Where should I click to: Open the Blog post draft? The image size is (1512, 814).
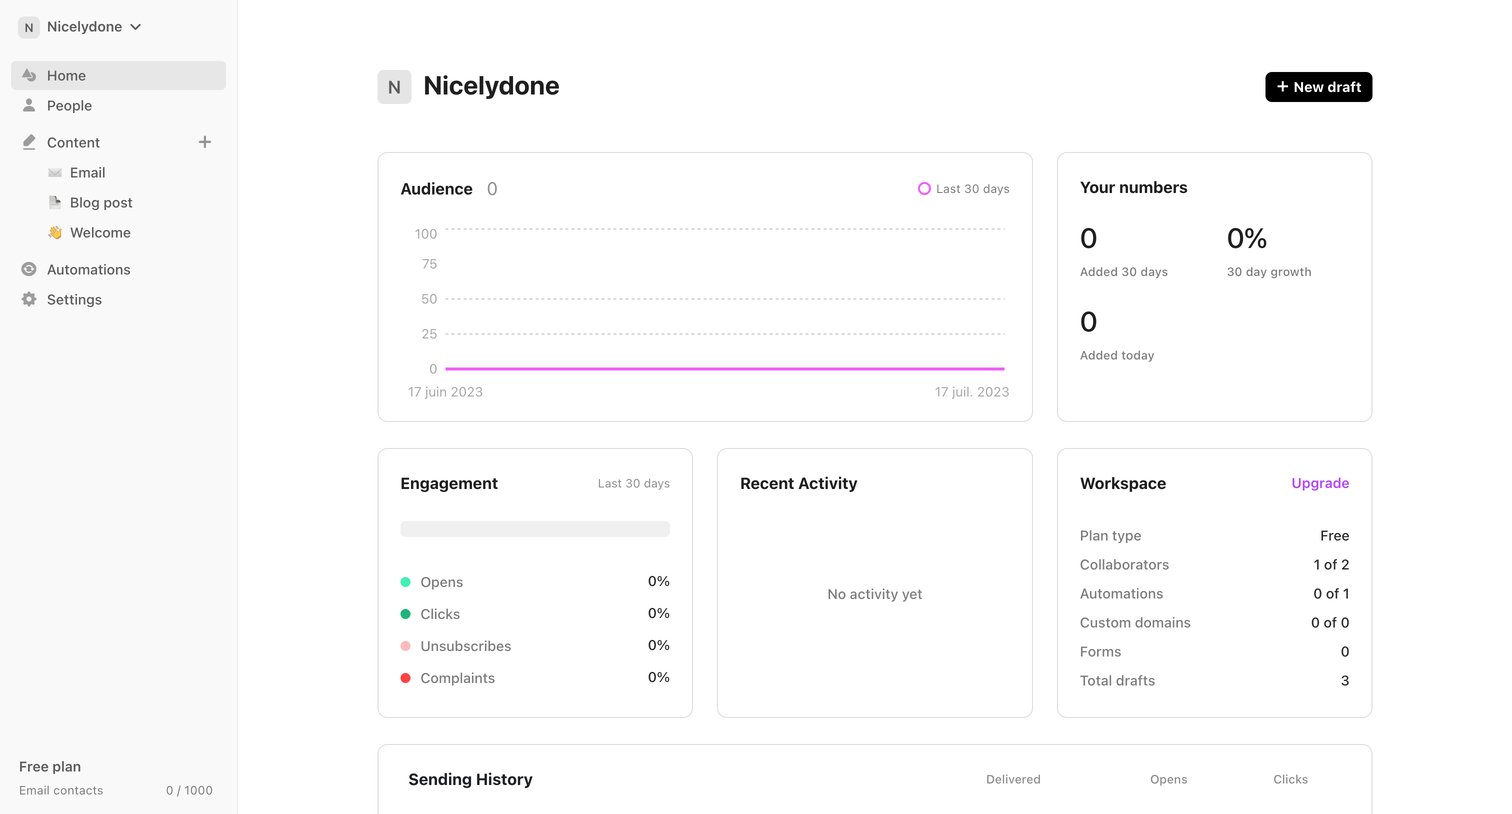[101, 203]
